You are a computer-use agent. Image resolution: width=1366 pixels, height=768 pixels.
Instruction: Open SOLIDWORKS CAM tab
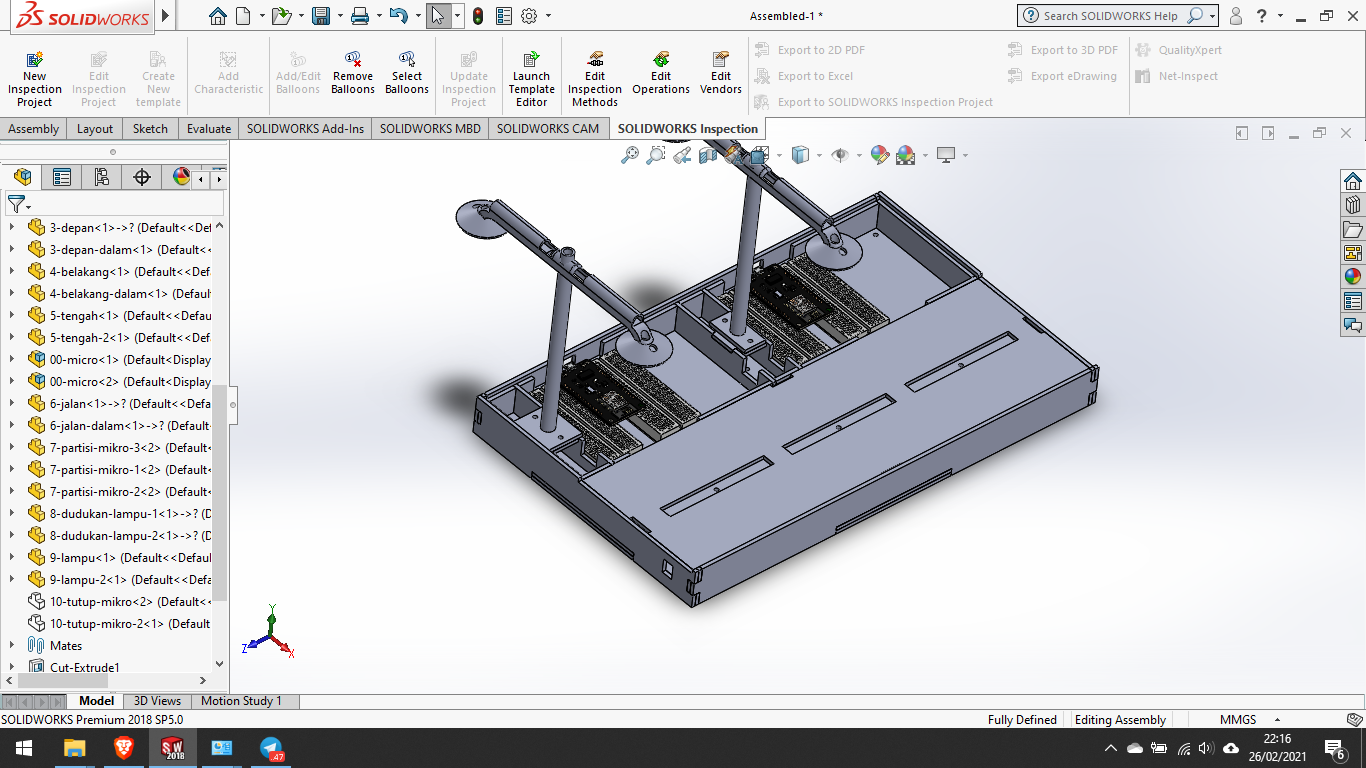(548, 129)
